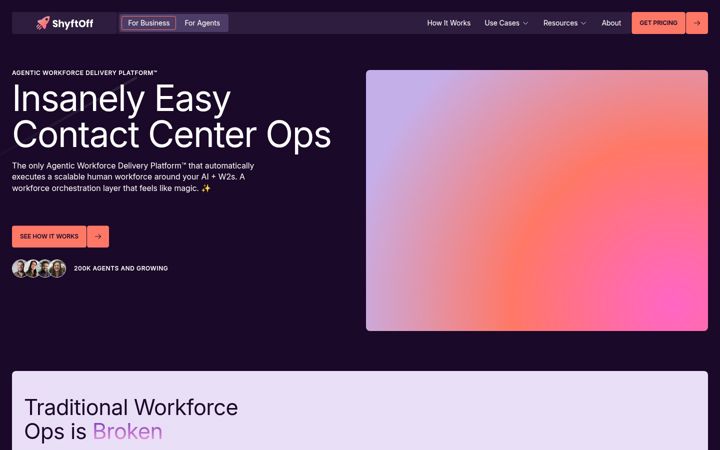The image size is (720, 450).
Task: Click the AGENTIC WORKFORCE DELIVERY PLATFORM label
Action: point(84,73)
